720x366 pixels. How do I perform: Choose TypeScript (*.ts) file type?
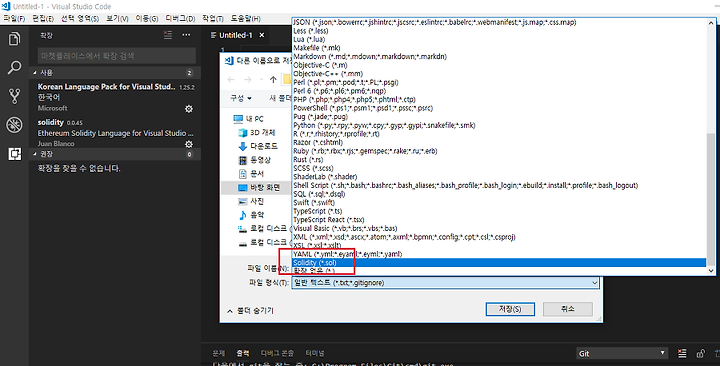coord(499,211)
